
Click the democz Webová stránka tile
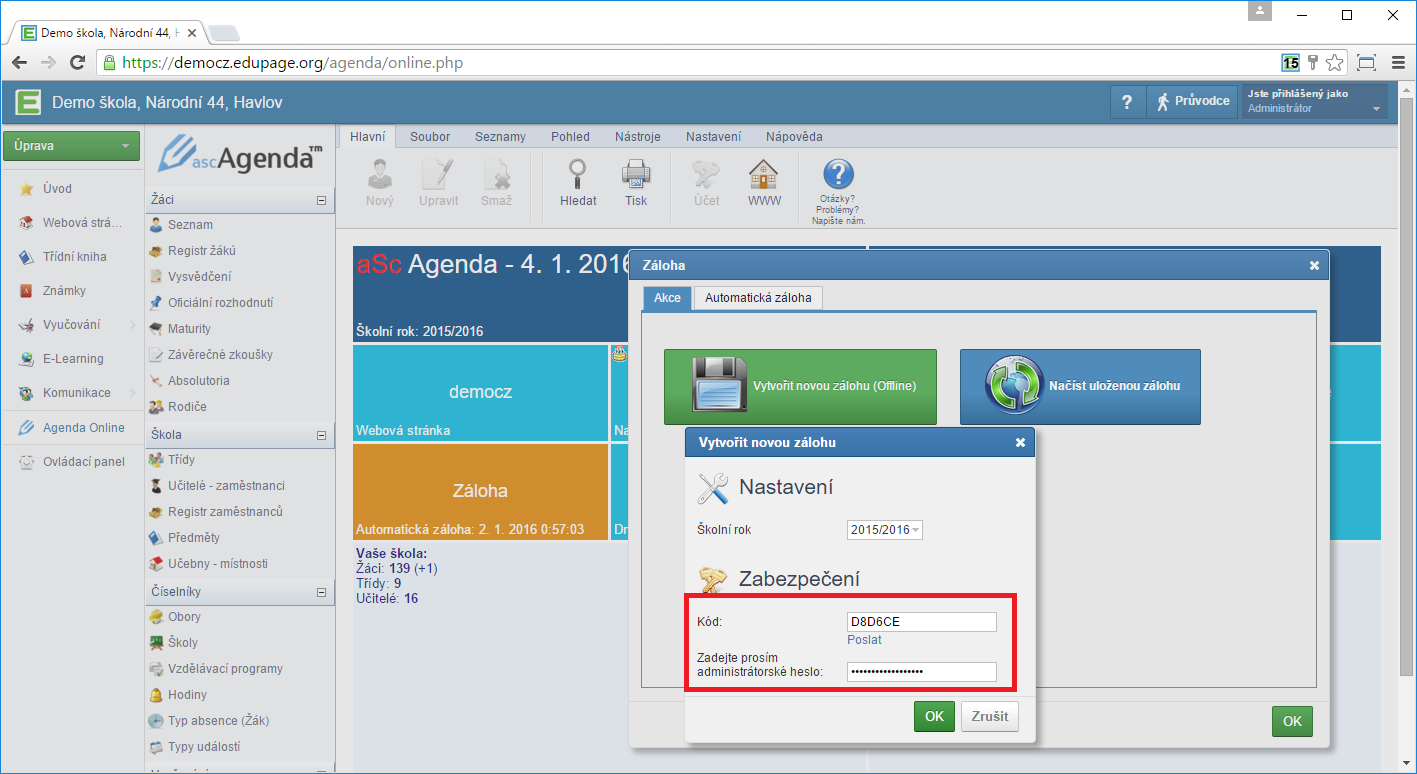point(480,393)
